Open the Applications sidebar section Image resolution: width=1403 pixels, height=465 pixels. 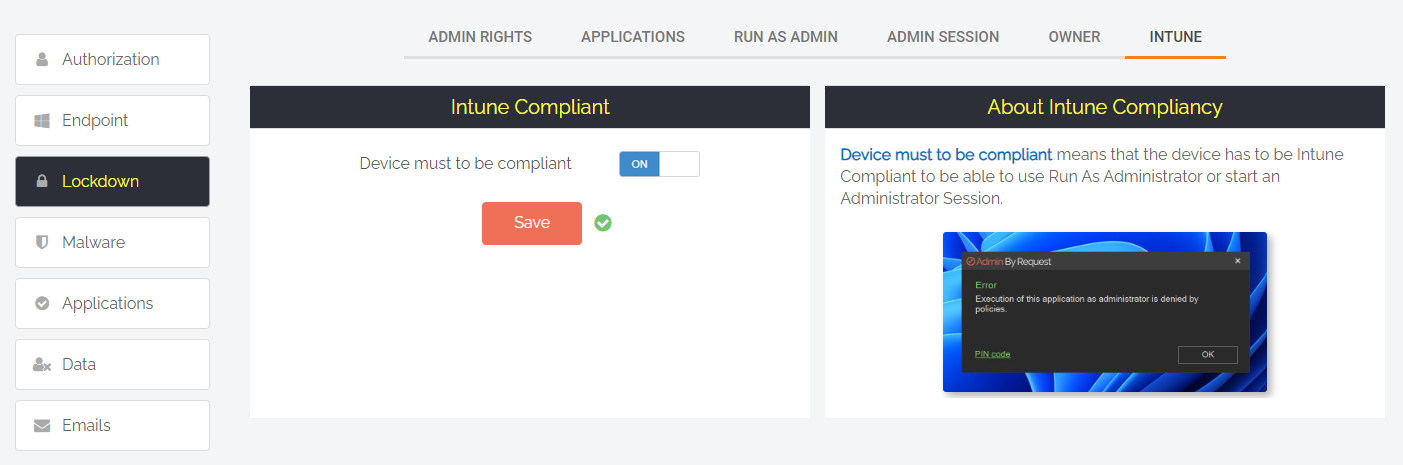(112, 303)
